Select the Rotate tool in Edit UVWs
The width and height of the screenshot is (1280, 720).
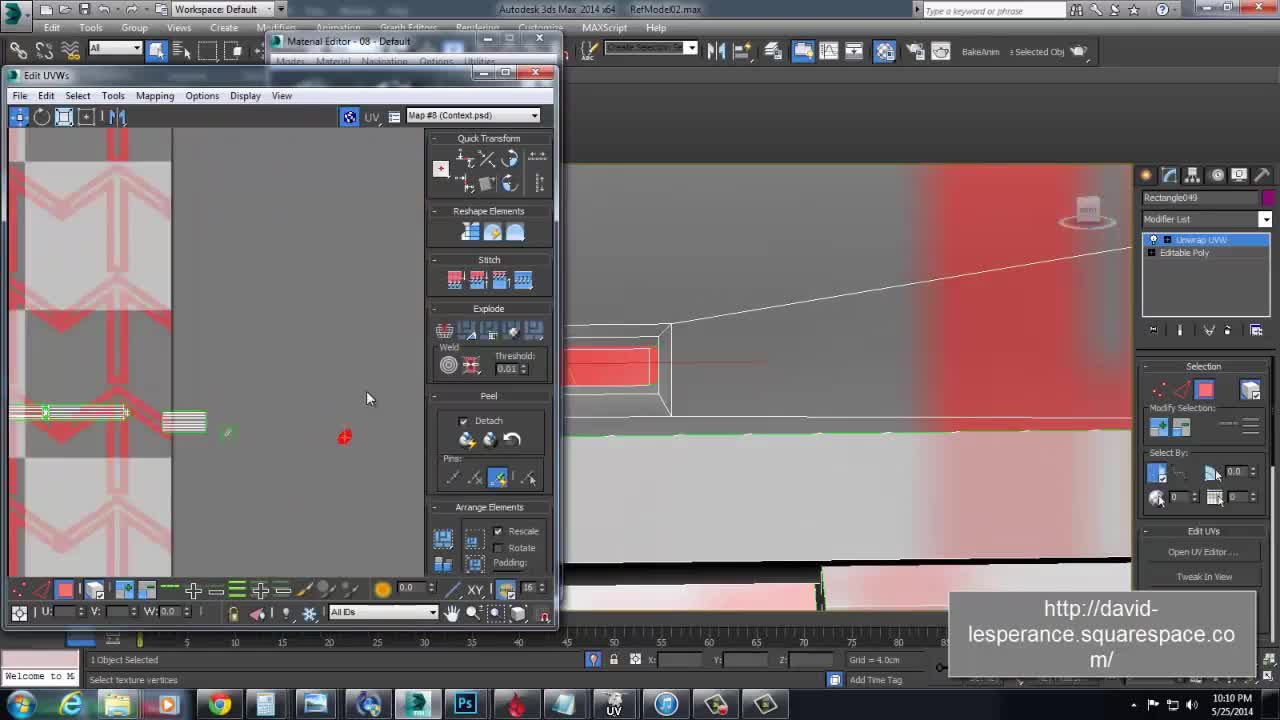pos(42,117)
